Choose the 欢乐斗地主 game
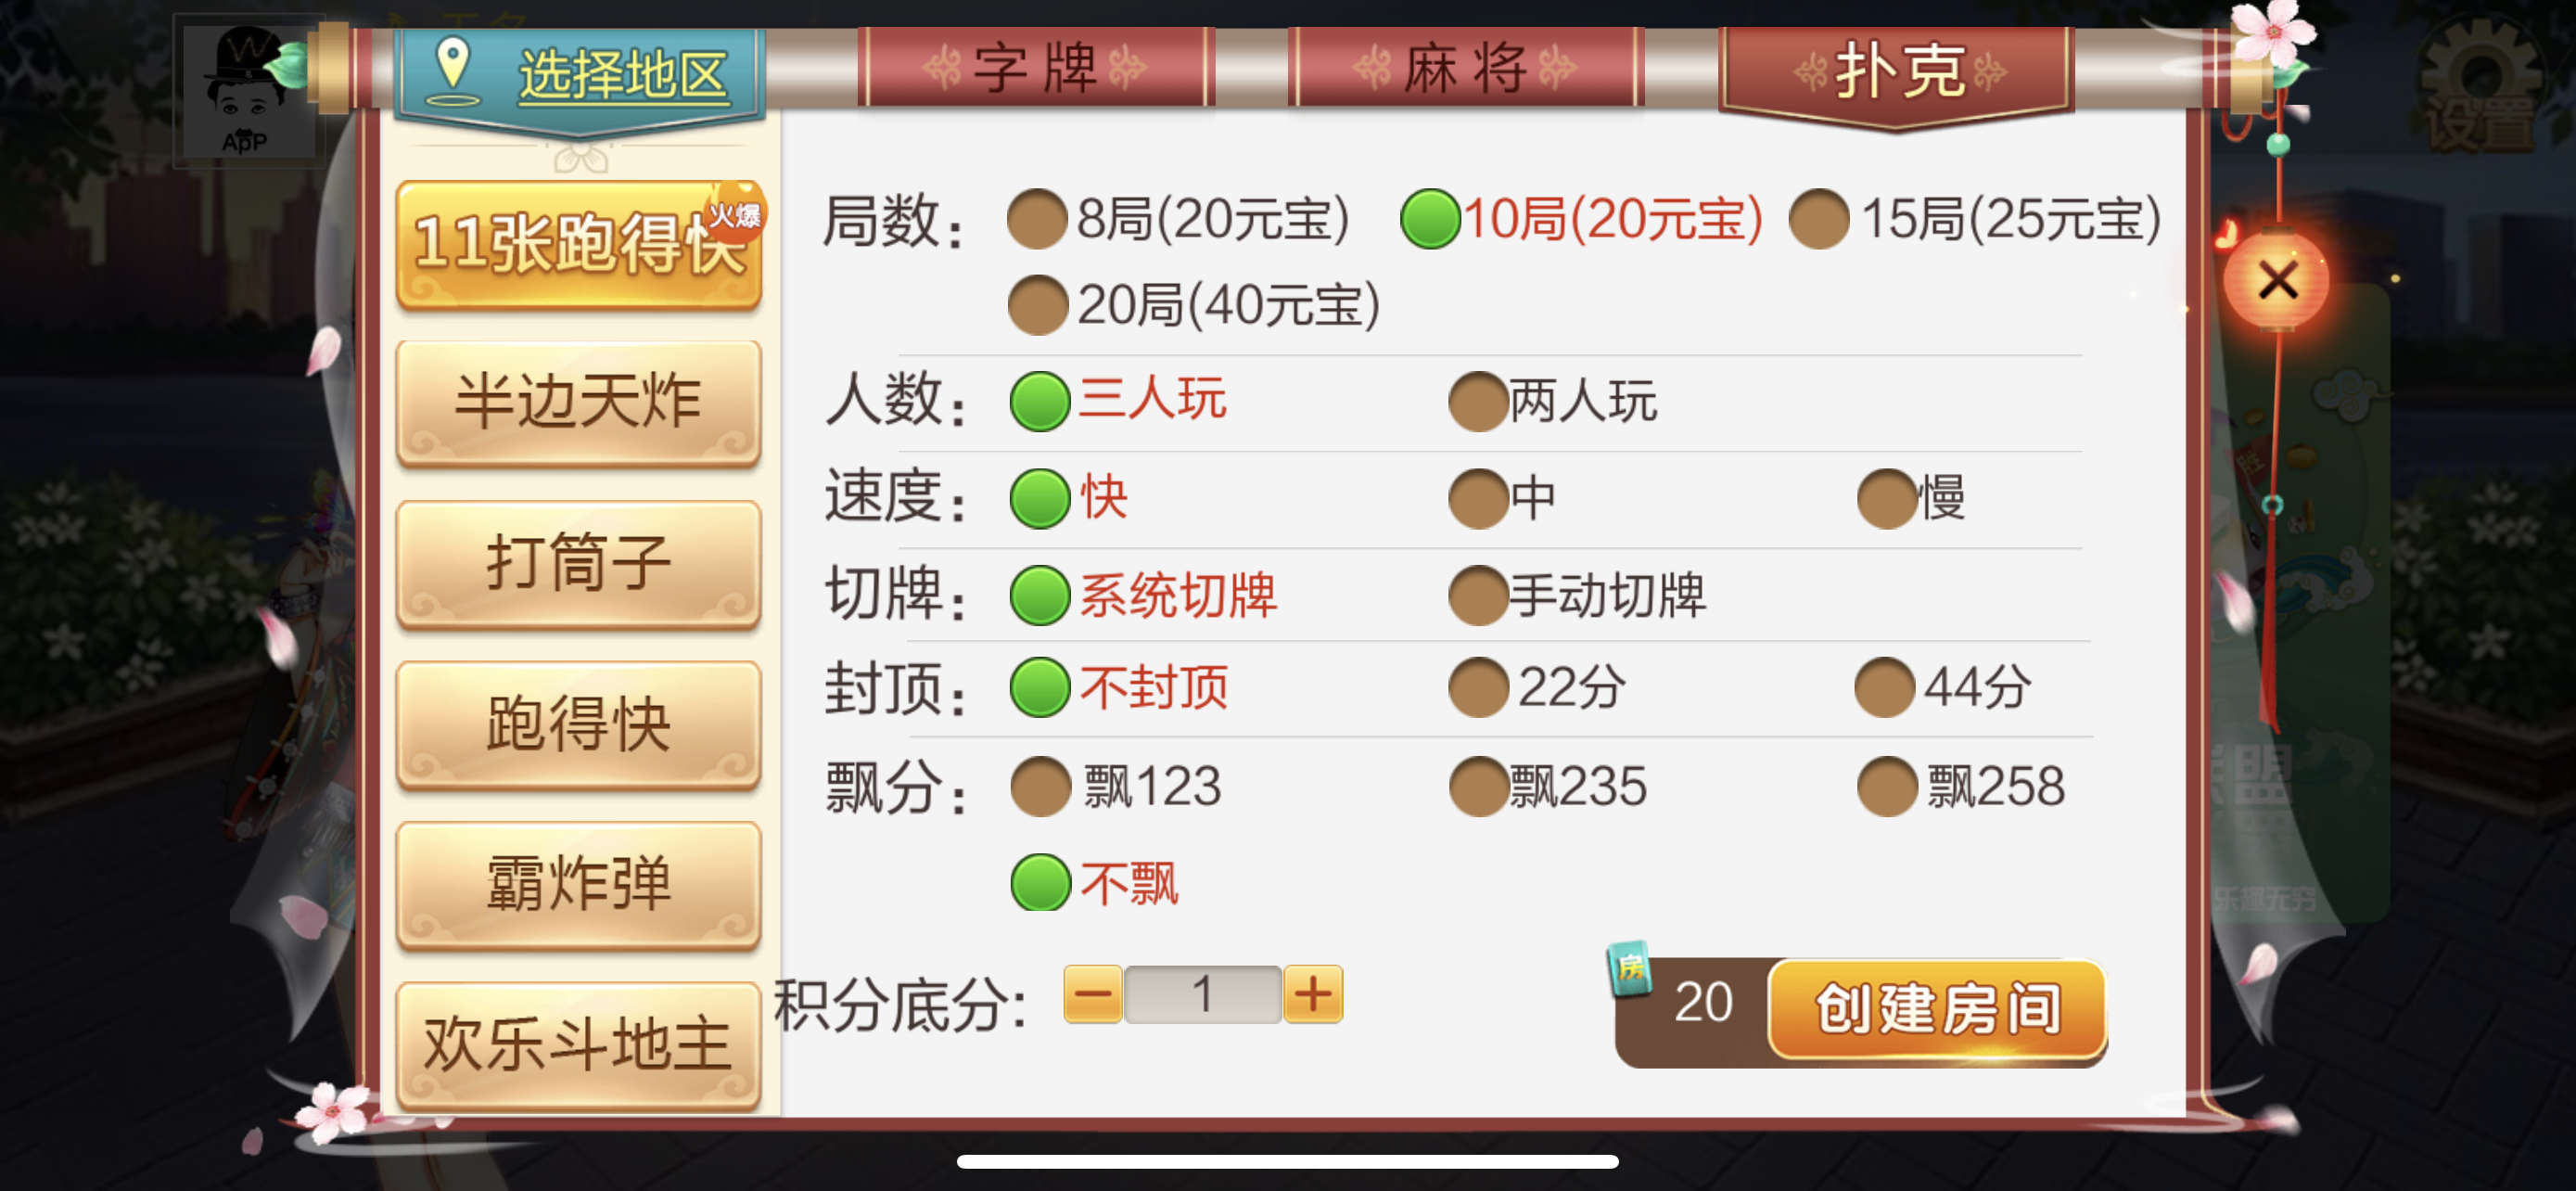Image resolution: width=2576 pixels, height=1191 pixels. [578, 1044]
